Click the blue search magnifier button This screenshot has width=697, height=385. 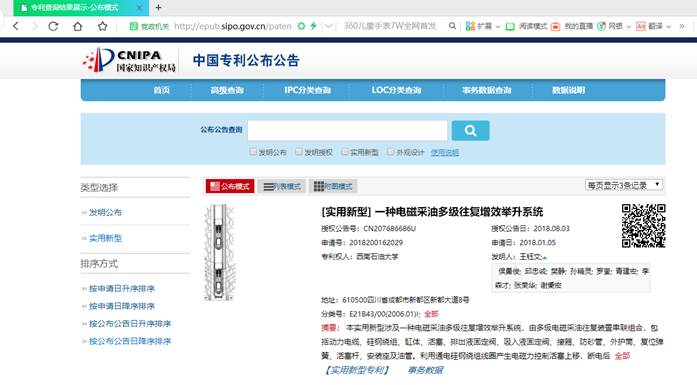470,130
